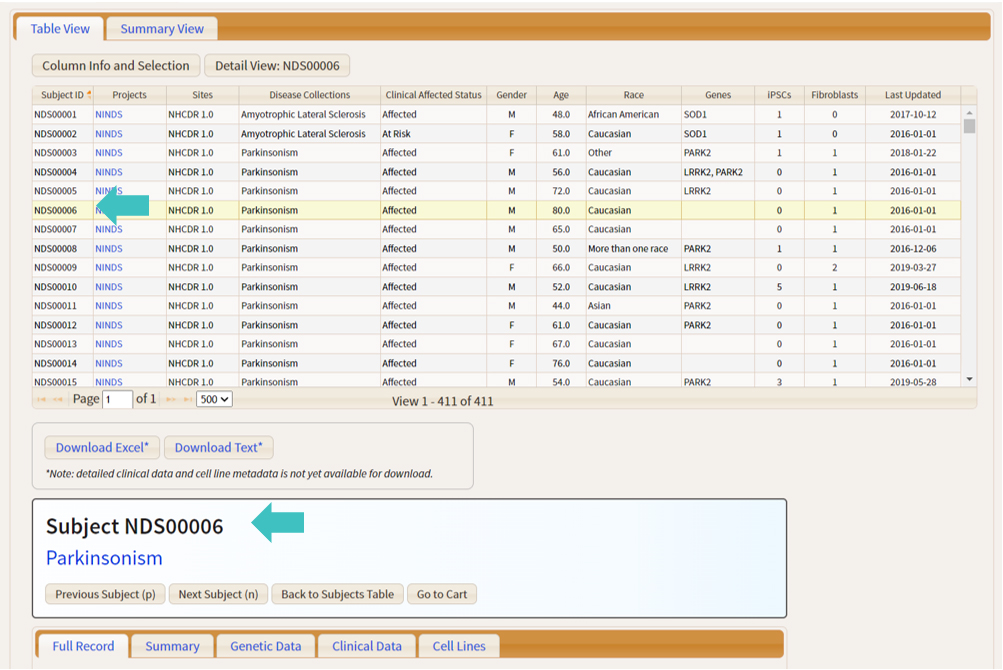
Task: Click the 2019-06-18 last updated cell
Action: click(x=913, y=287)
